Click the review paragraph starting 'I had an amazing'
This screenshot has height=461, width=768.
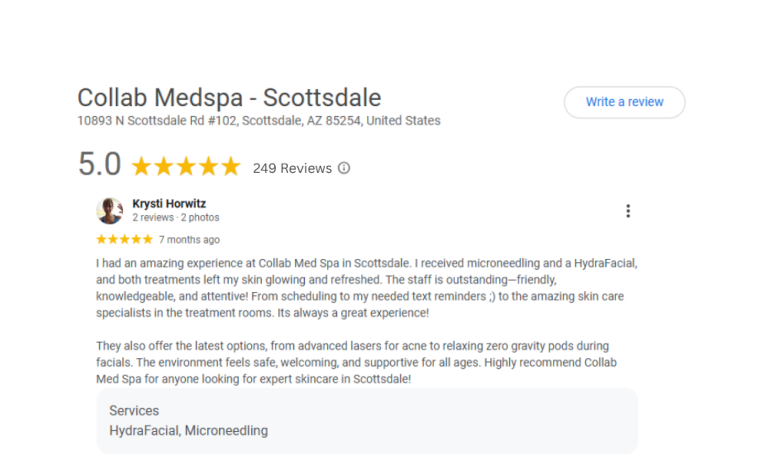366,288
